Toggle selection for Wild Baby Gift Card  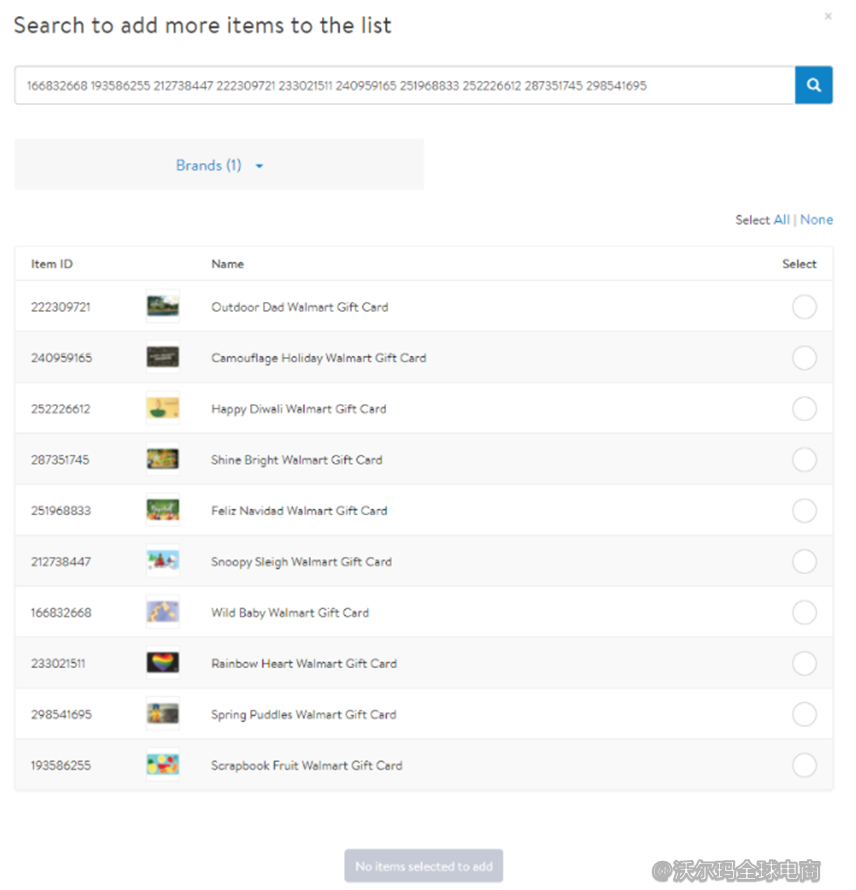pos(803,612)
